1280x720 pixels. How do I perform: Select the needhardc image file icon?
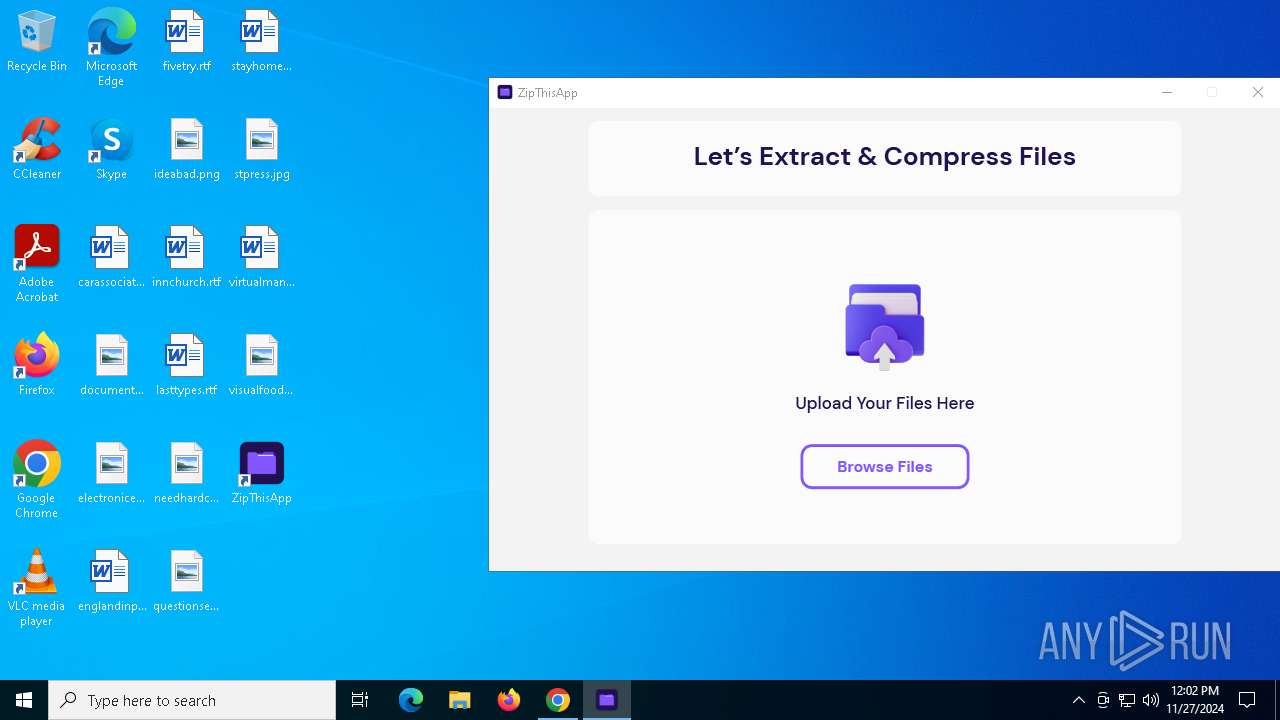click(x=186, y=474)
